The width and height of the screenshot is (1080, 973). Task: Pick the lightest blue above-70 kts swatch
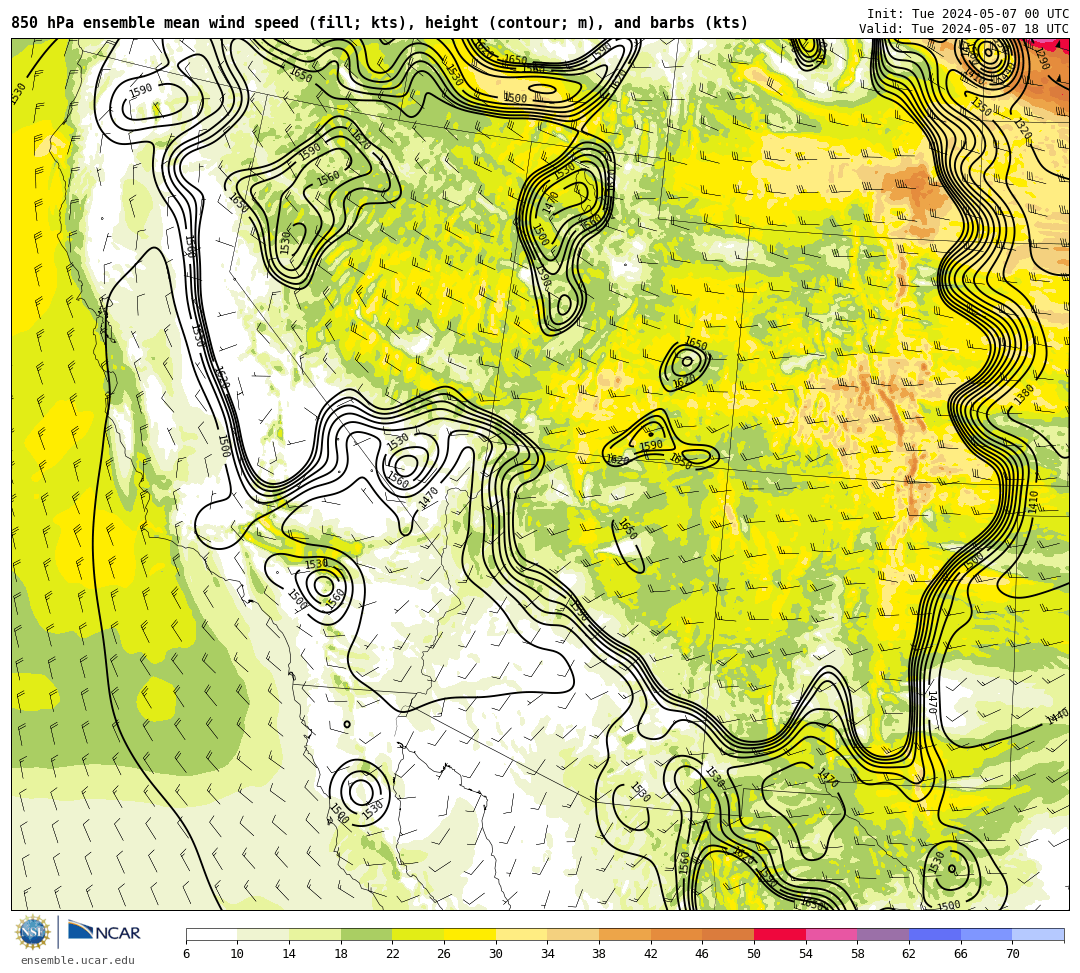click(1038, 934)
